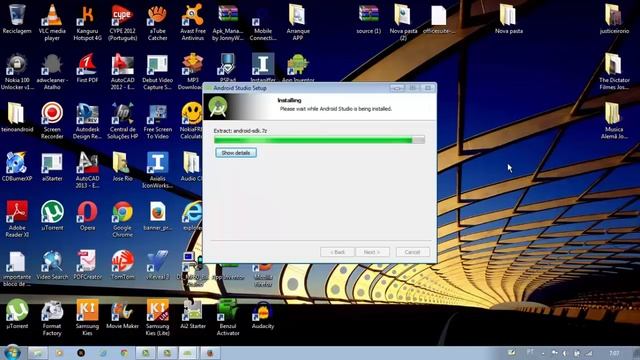Select the Google Chrome desktop shortcut

click(122, 219)
